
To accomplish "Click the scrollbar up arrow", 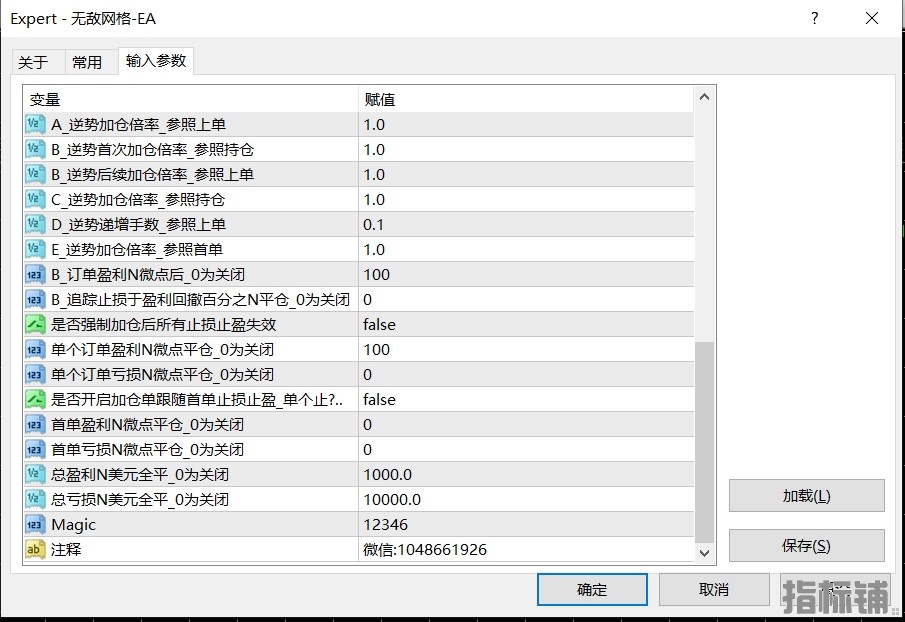I will click(x=704, y=97).
